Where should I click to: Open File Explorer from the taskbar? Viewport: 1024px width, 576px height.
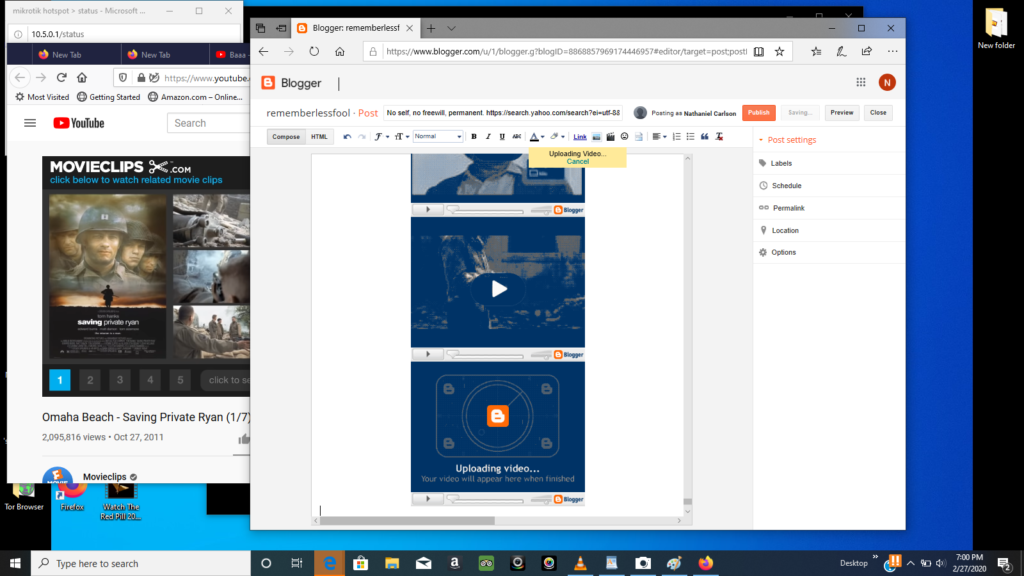click(392, 563)
